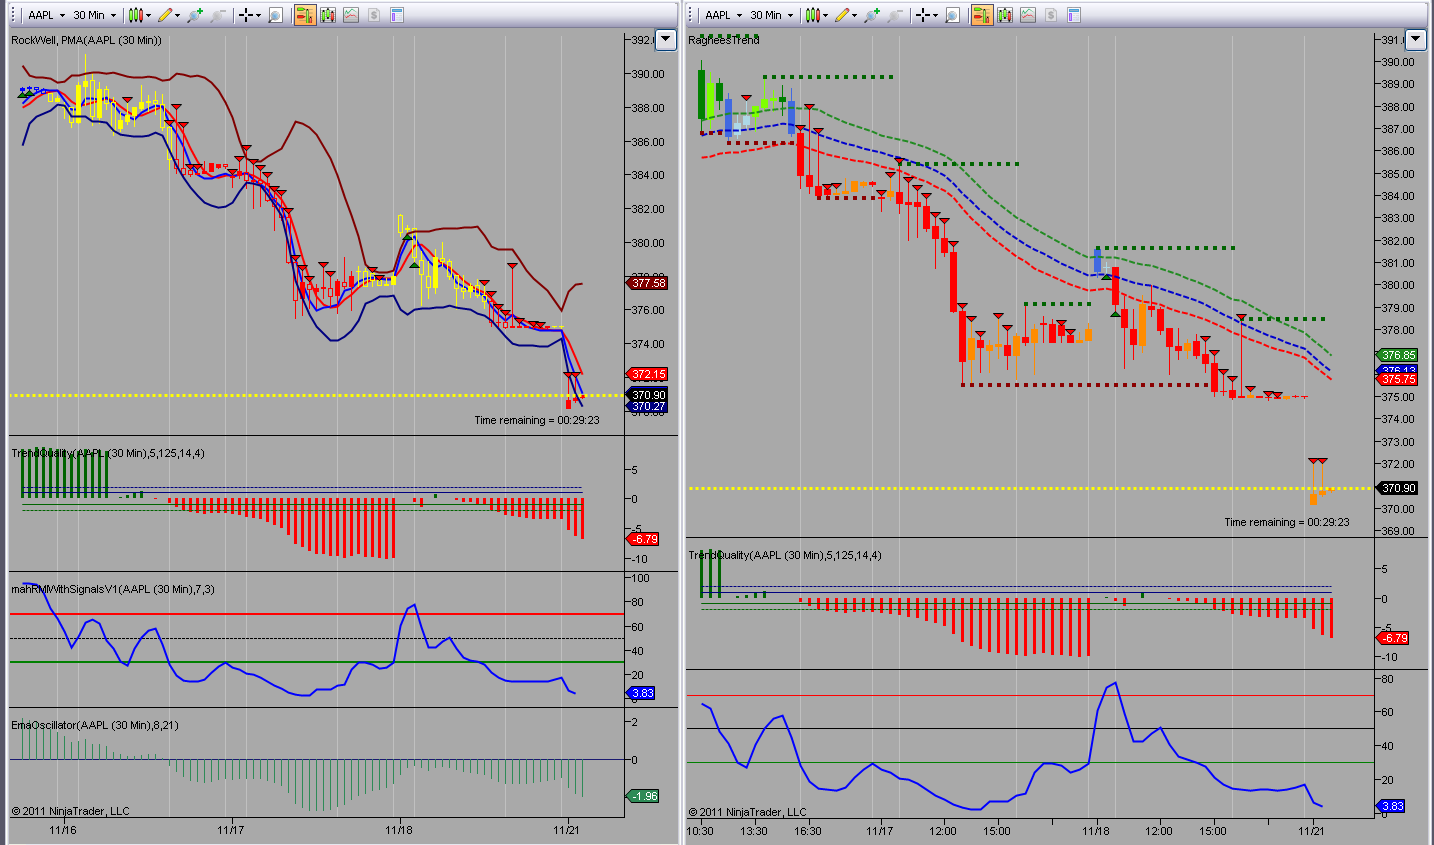Zoom in on the left AAPL chart
Image resolution: width=1434 pixels, height=845 pixels.
tap(194, 15)
